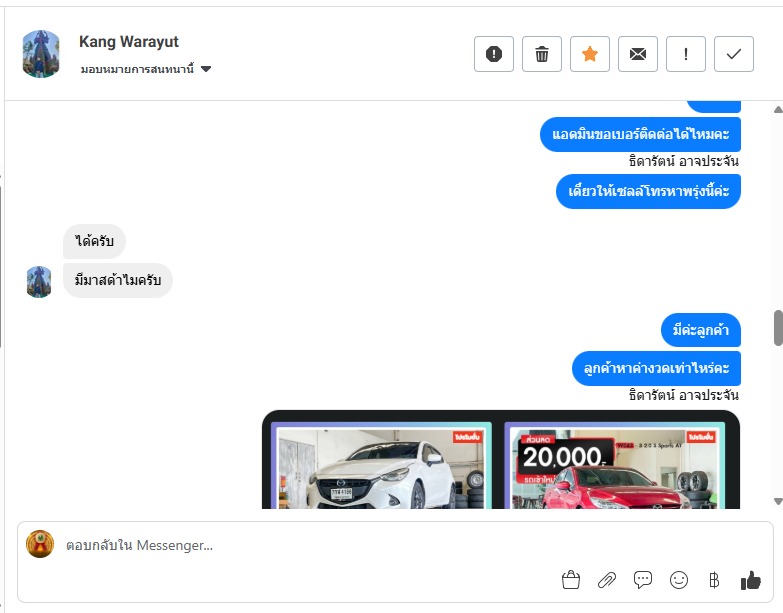Click 'มอบหมายการสนทนานี้' assign label
Image resolution: width=783 pixels, height=613 pixels.
137,69
